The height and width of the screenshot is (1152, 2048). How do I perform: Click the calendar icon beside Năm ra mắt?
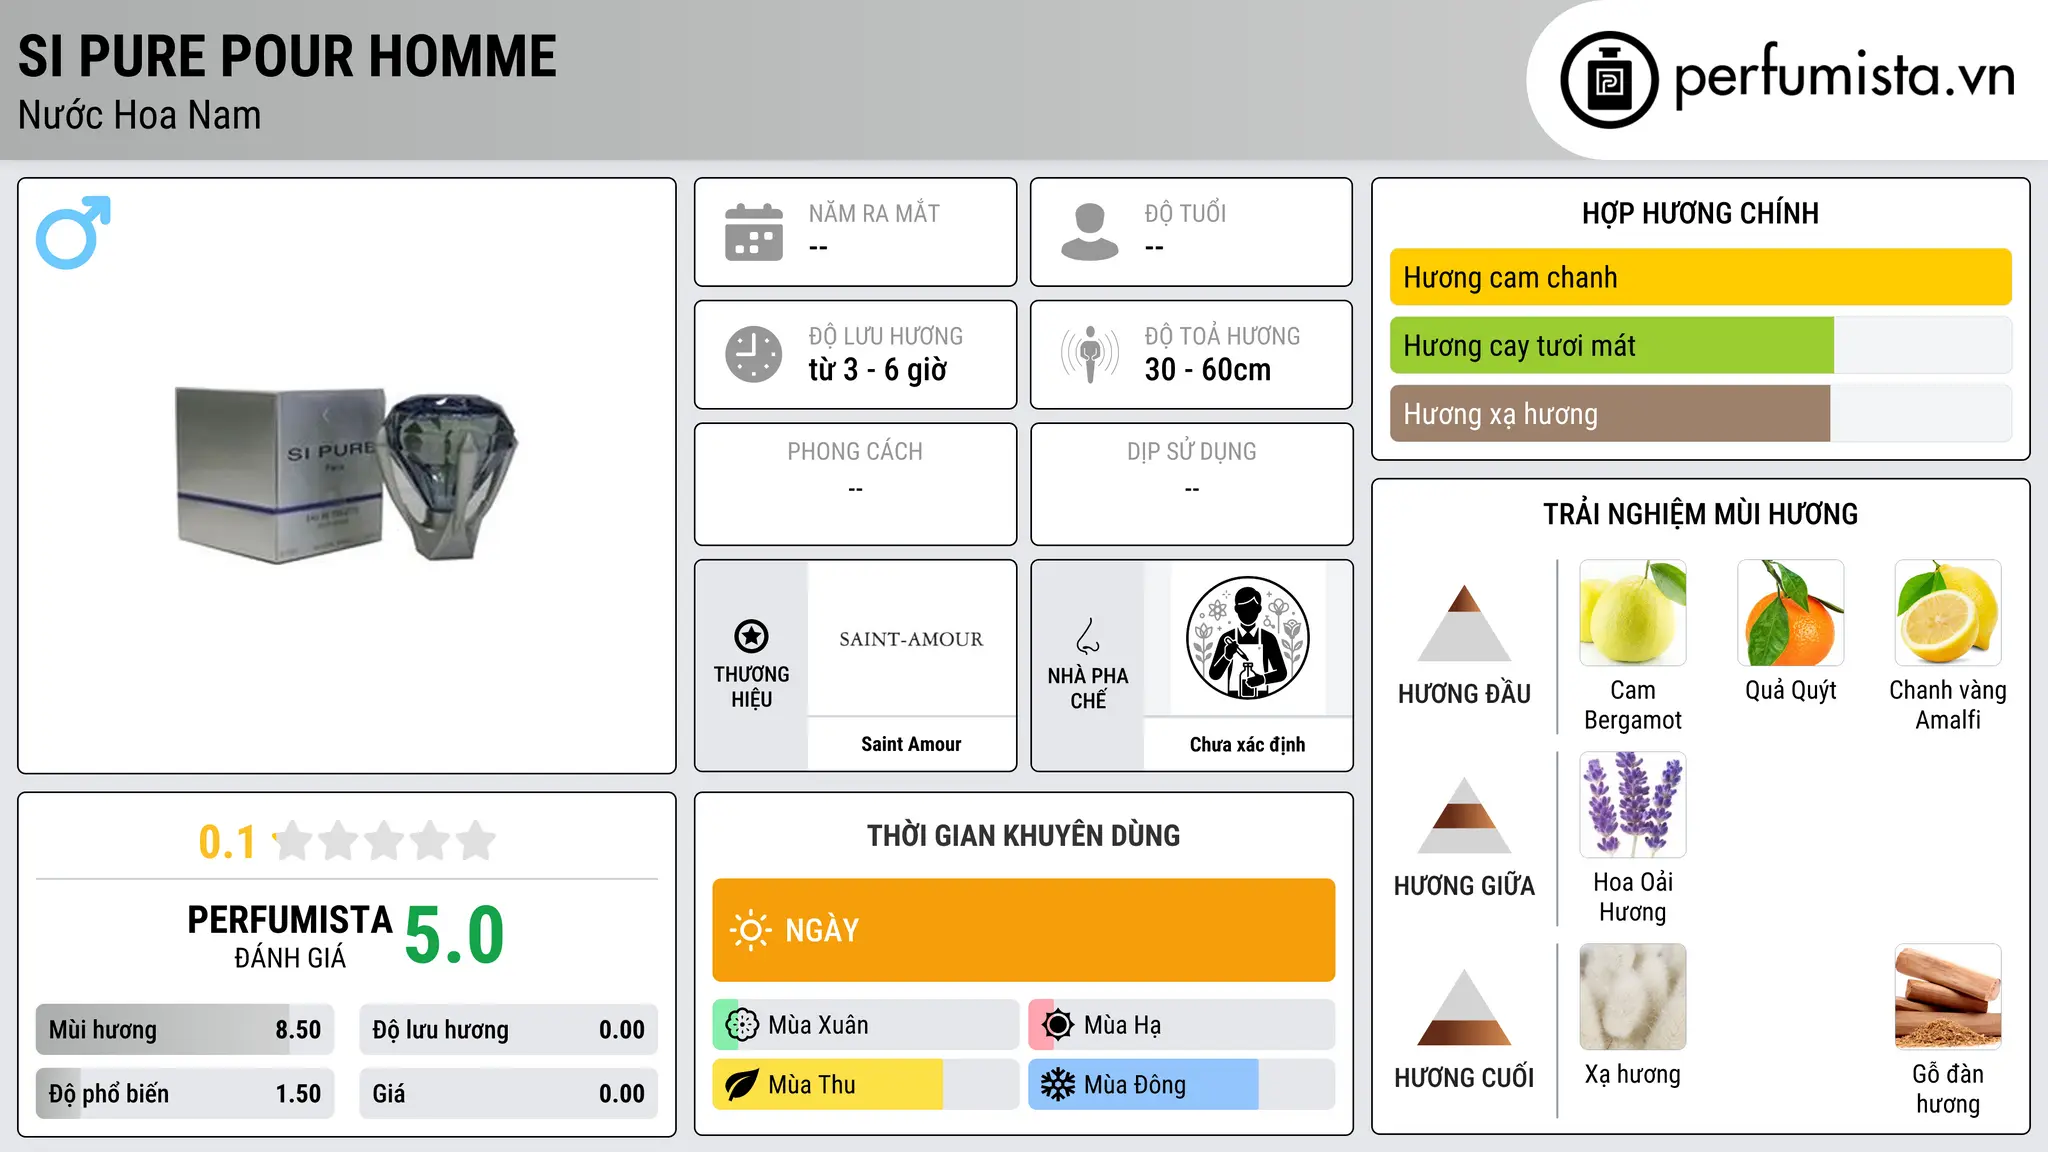[x=754, y=232]
